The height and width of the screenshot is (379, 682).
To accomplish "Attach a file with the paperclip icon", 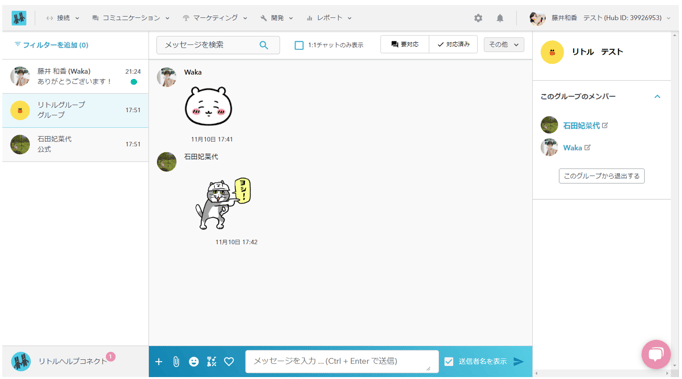I will (176, 362).
